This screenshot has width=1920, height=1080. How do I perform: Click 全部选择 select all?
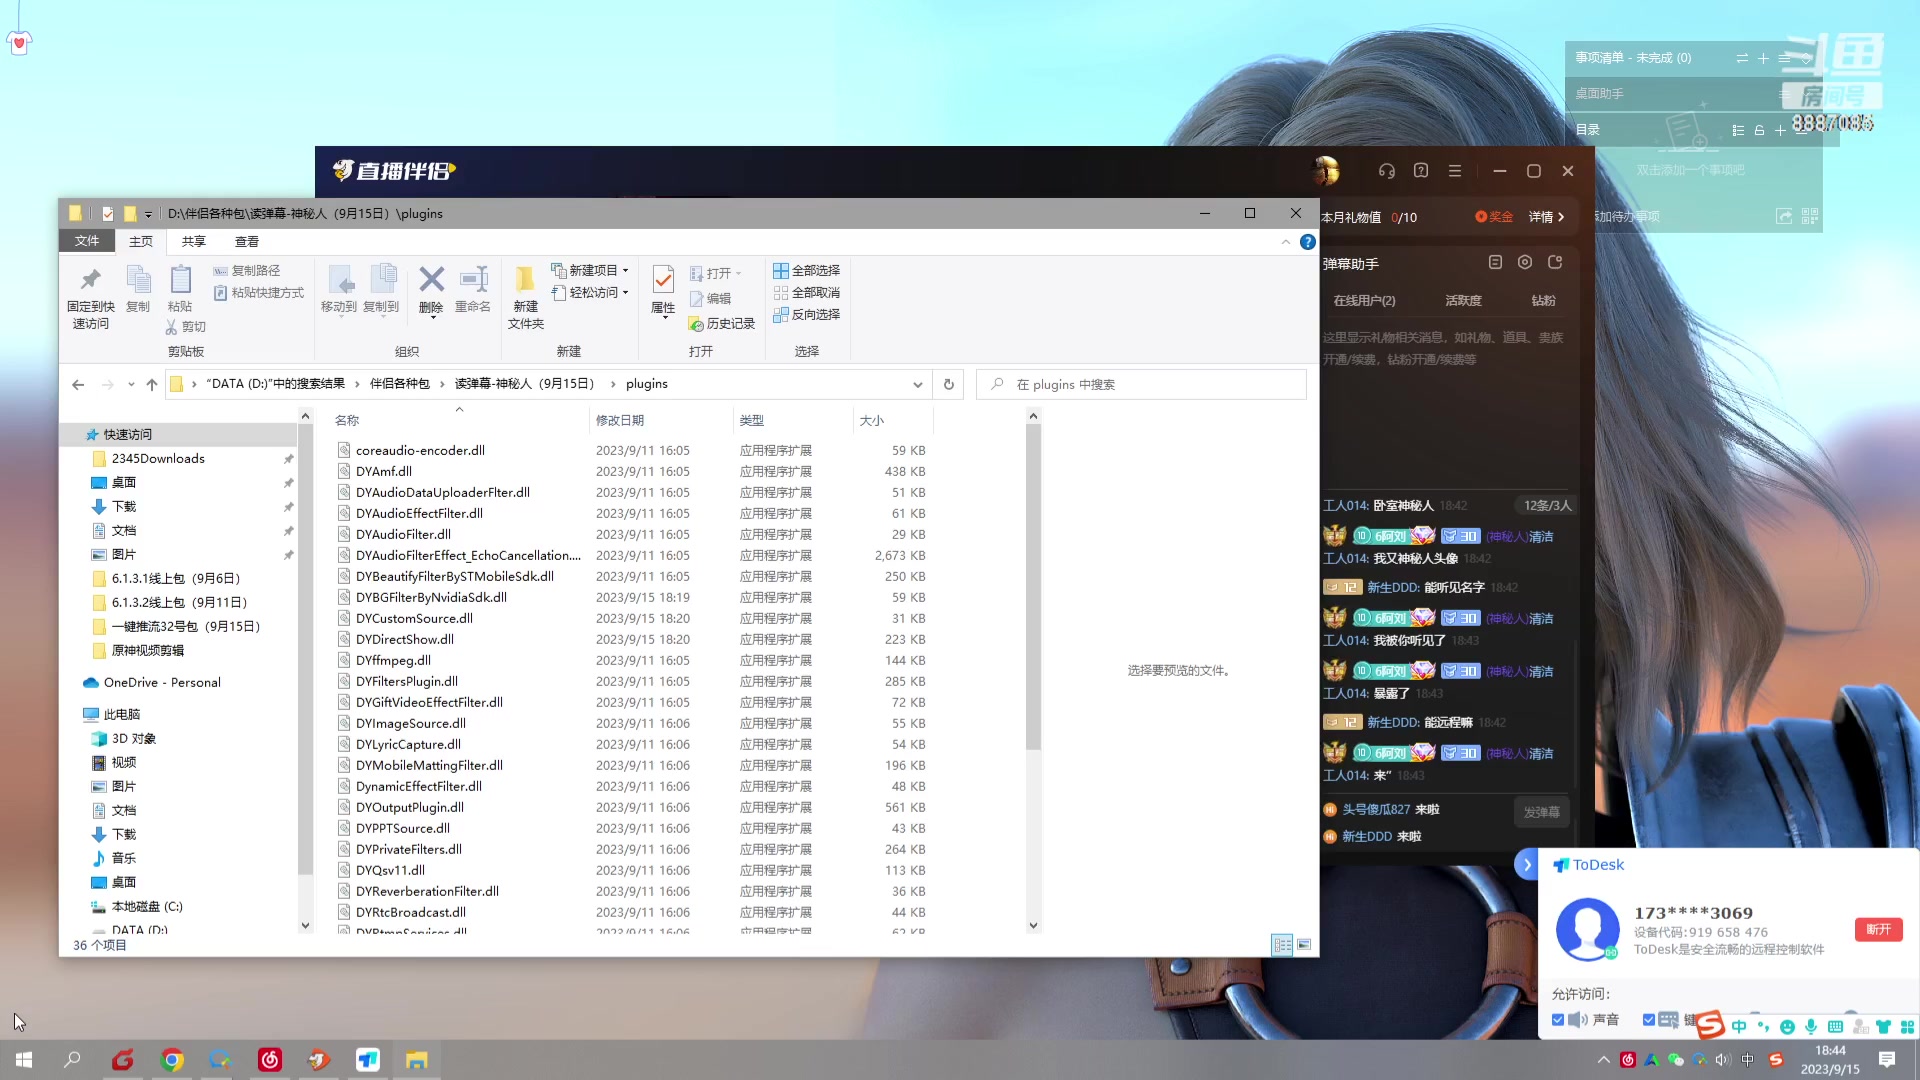pyautogui.click(x=807, y=271)
